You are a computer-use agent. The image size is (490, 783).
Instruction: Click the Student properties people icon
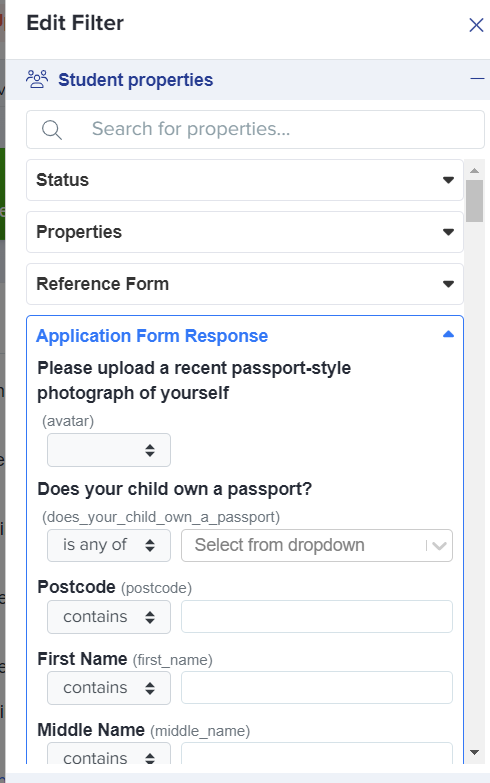click(x=37, y=79)
